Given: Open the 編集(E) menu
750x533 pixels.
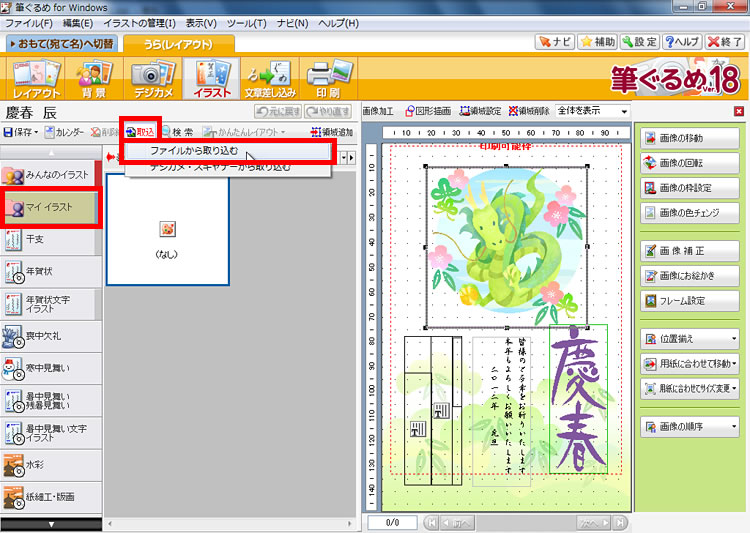Looking at the screenshot, I should 77,23.
